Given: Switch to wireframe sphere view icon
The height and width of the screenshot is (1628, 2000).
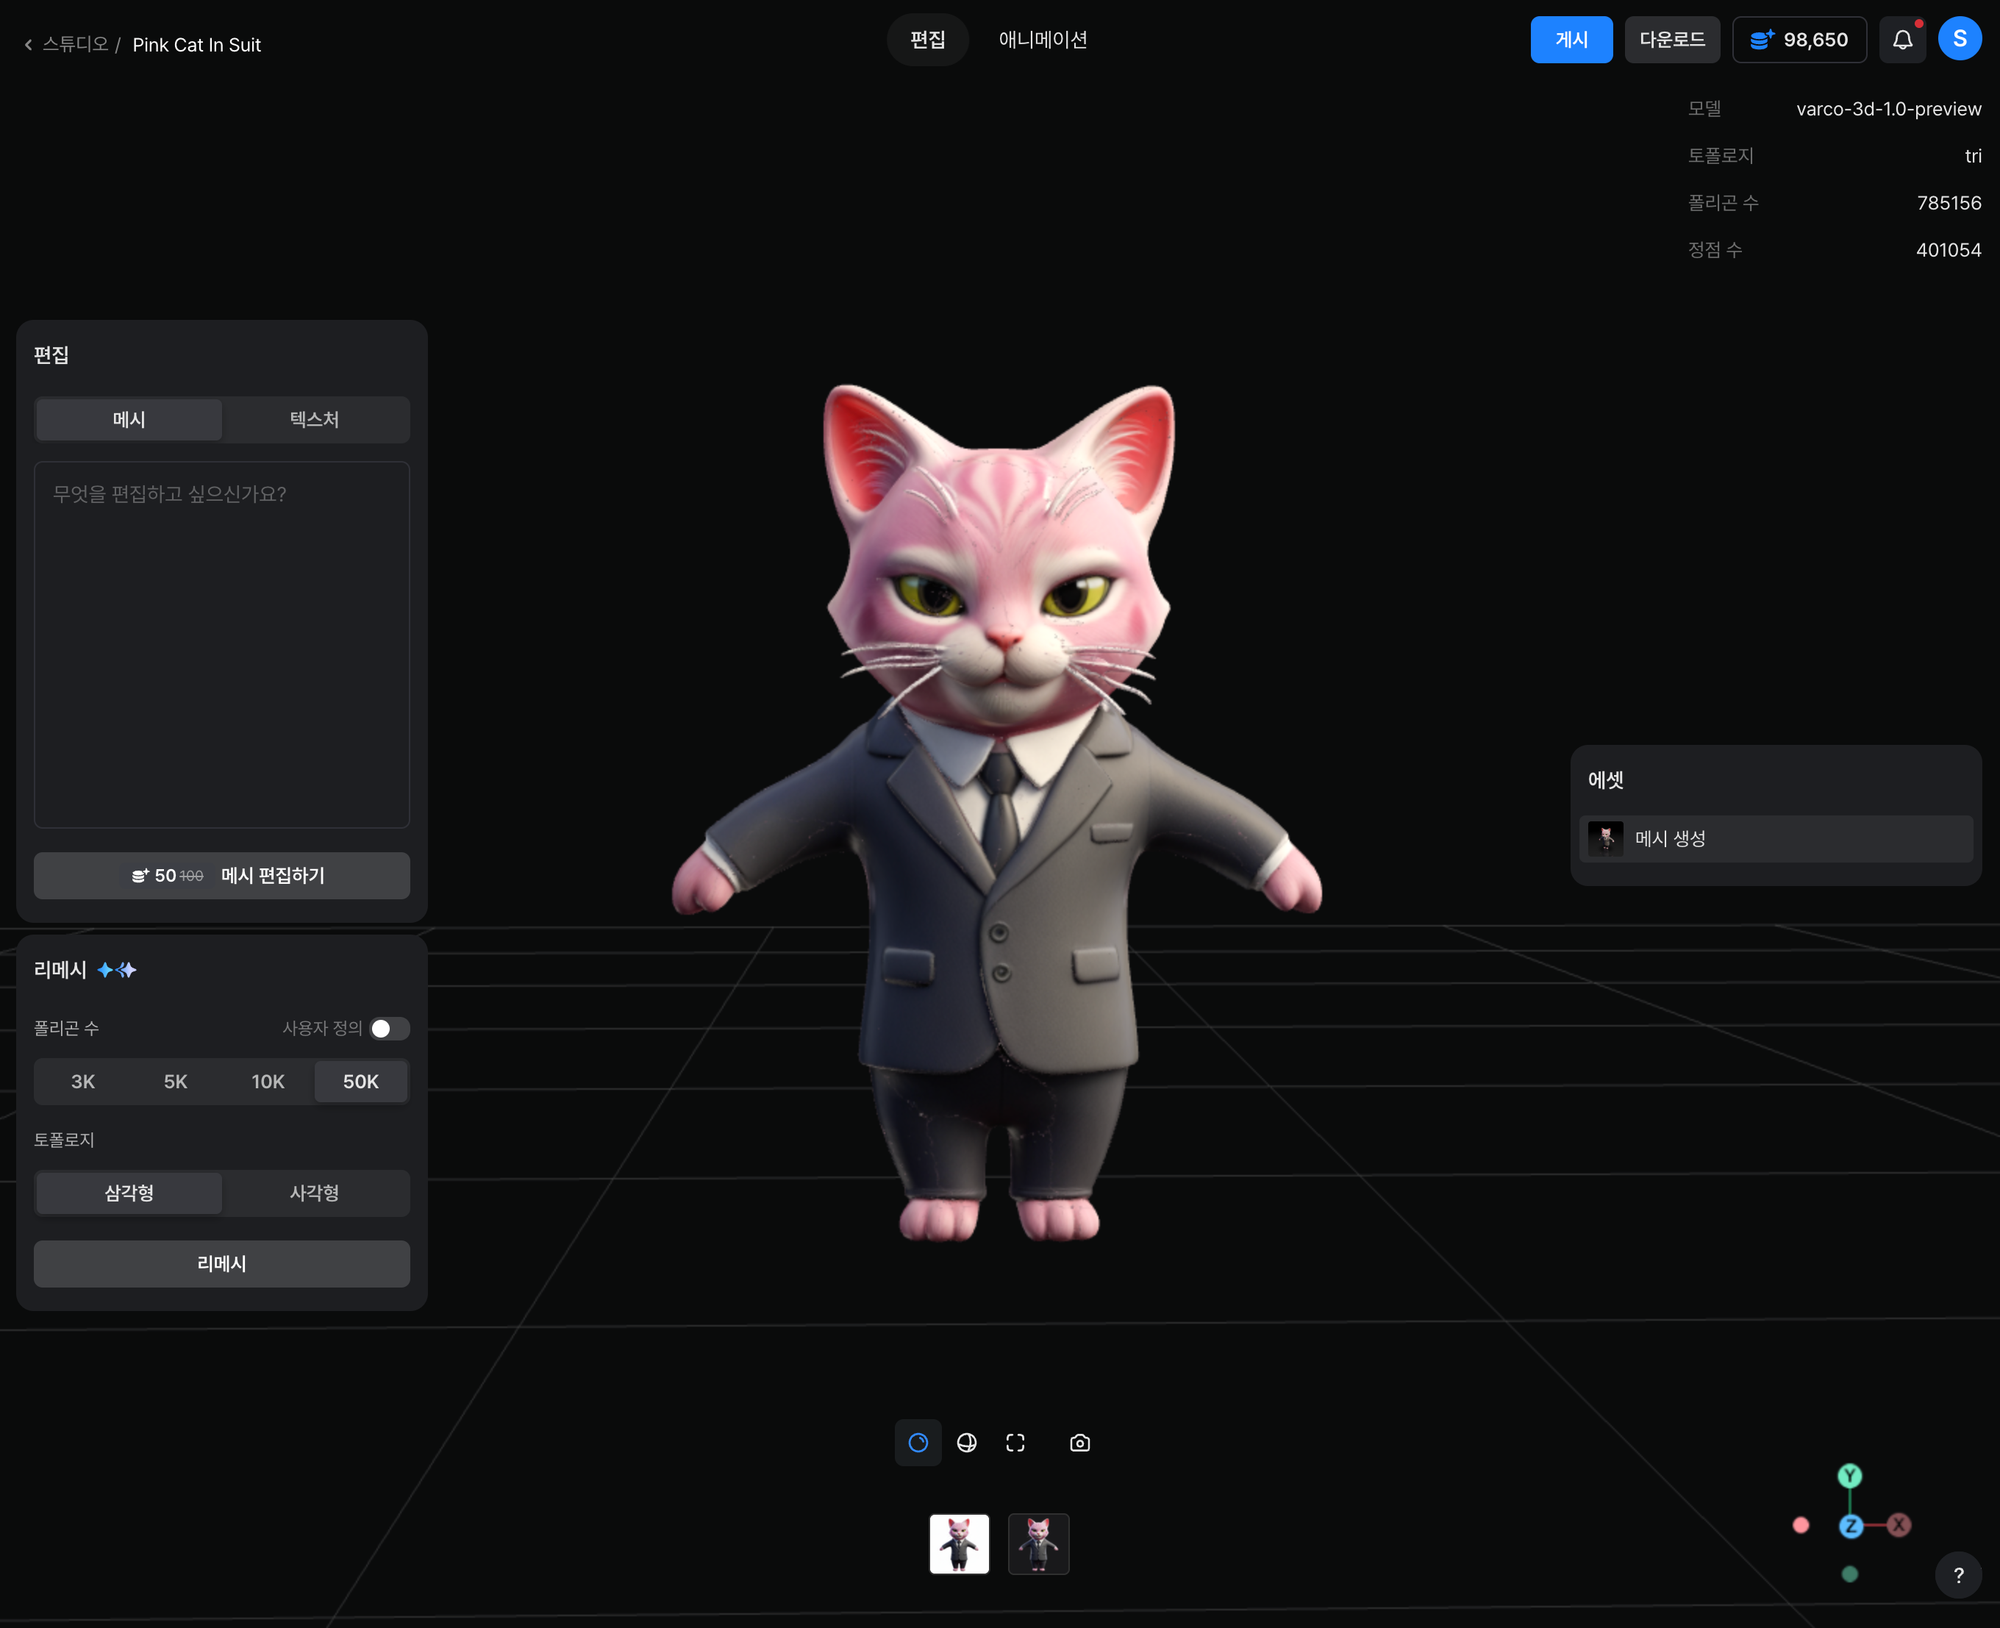Looking at the screenshot, I should pyautogui.click(x=967, y=1442).
